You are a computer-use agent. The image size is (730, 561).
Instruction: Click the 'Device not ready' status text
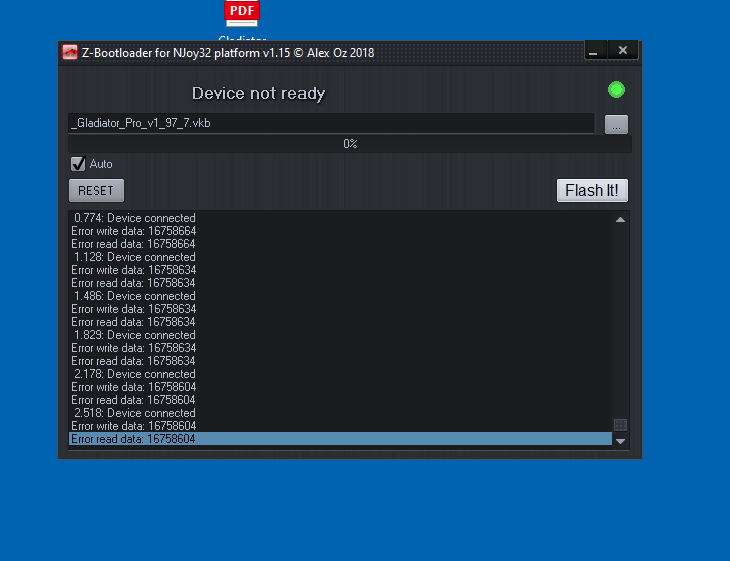click(x=258, y=94)
